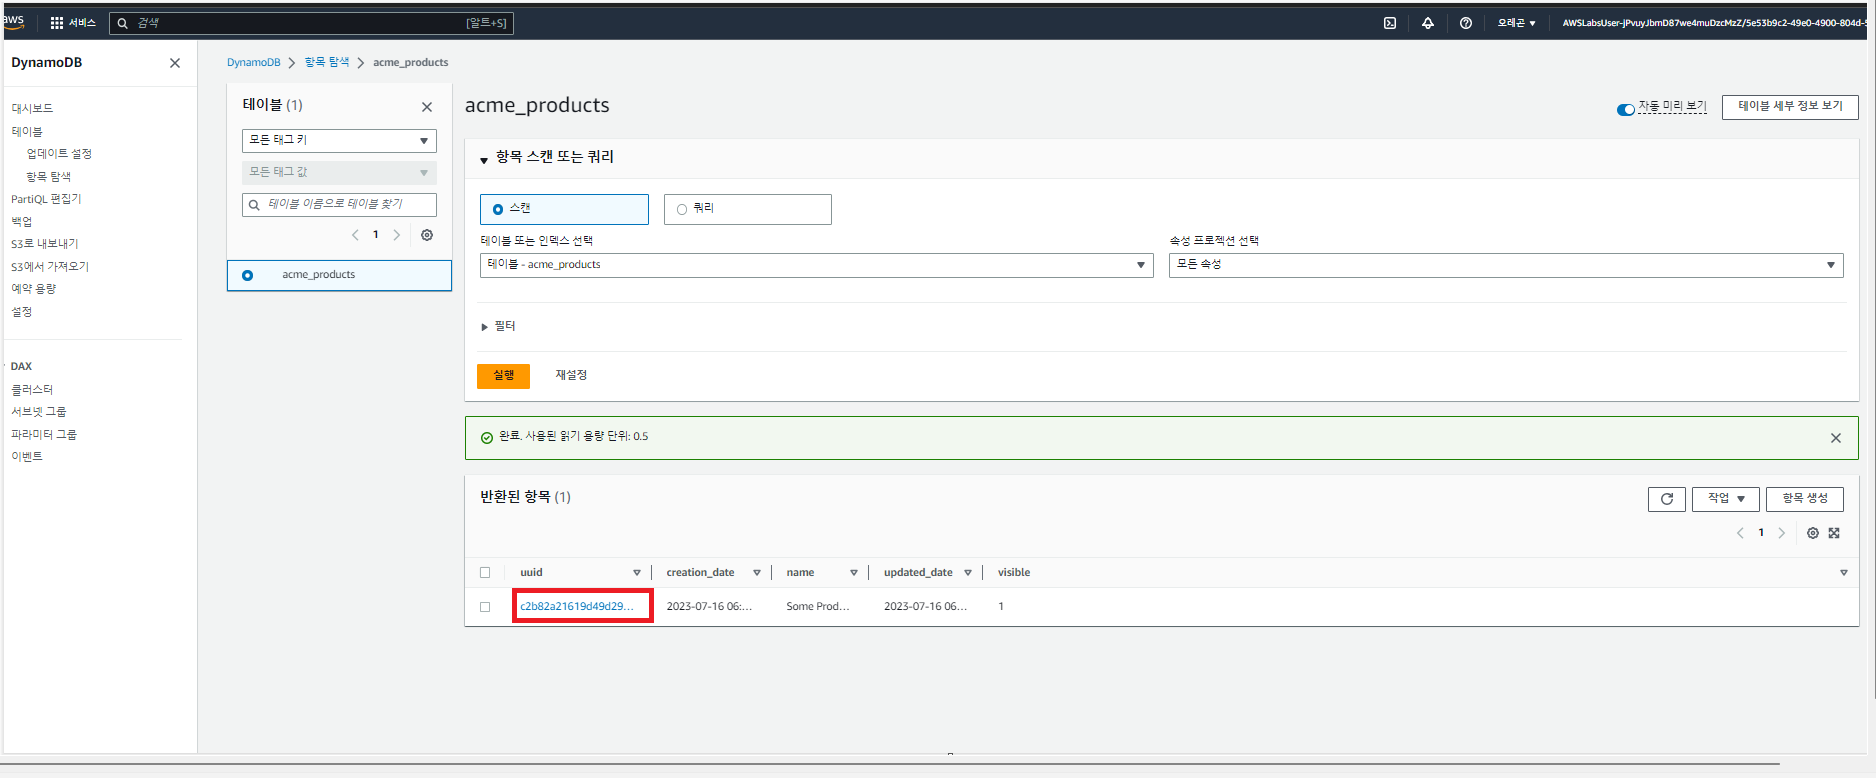Go to the next tables page
The image size is (1876, 778).
(397, 235)
